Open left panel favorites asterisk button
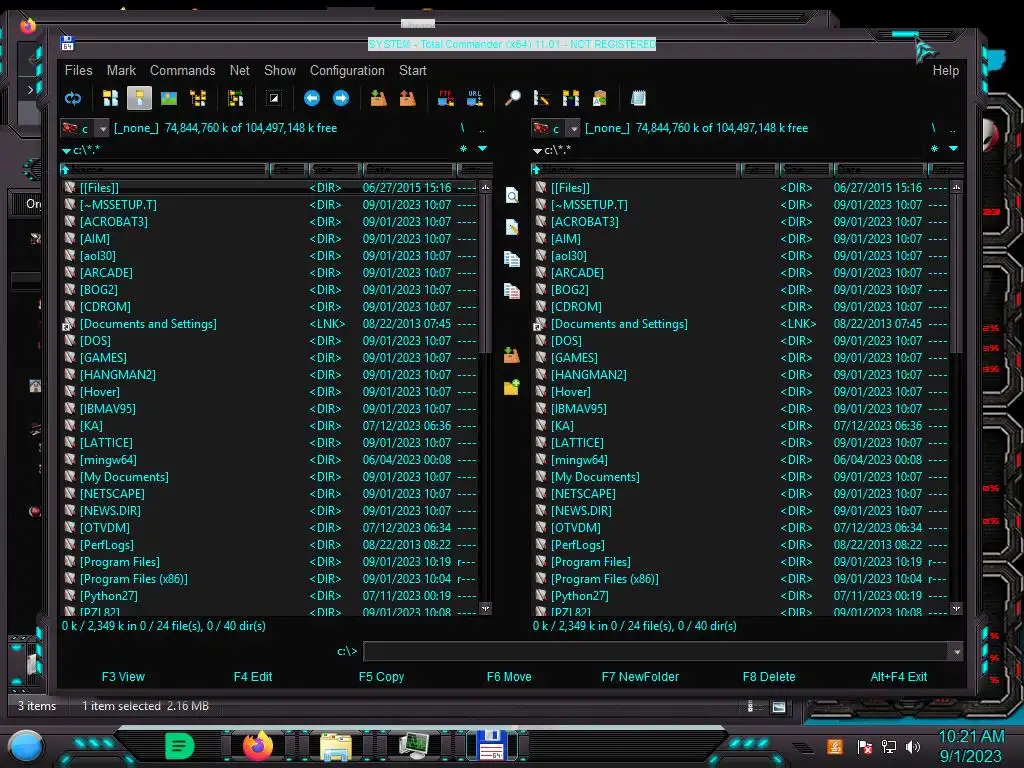The width and height of the screenshot is (1024, 768). (x=464, y=149)
